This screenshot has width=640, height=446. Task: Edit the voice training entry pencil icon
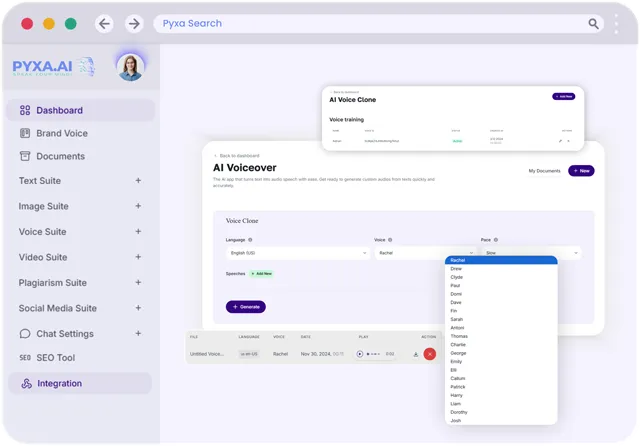point(560,141)
